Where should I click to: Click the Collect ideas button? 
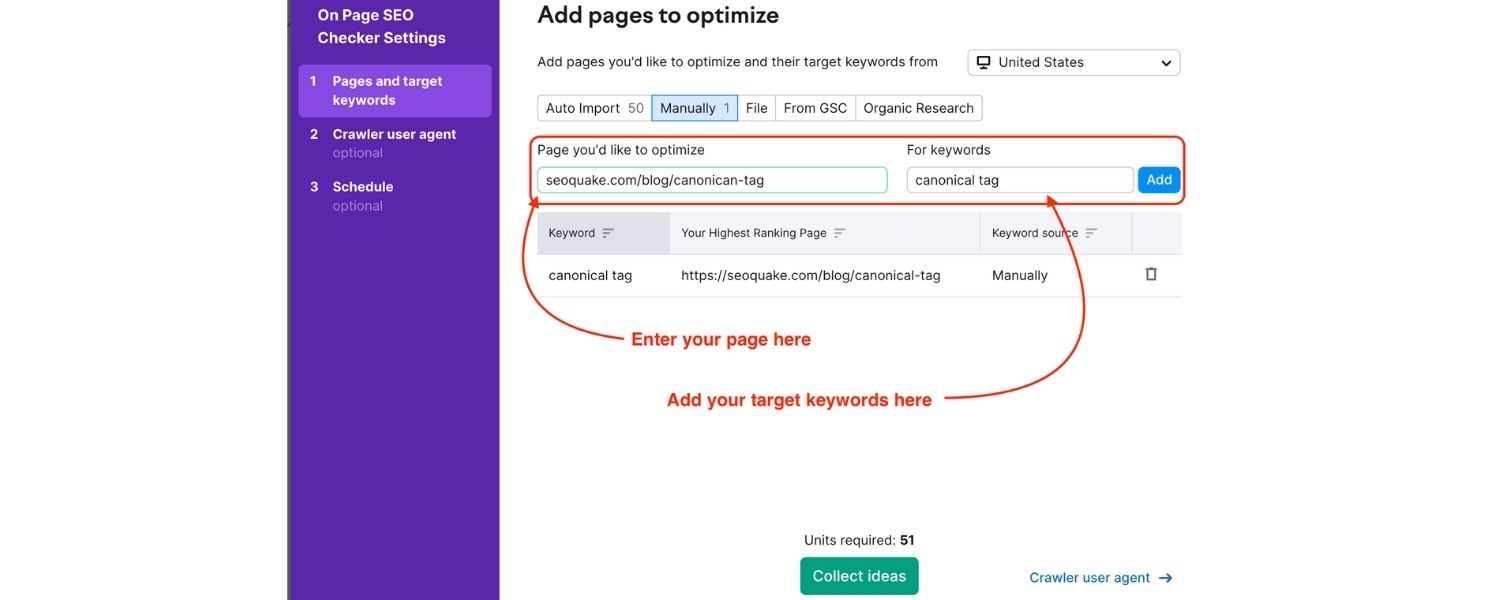click(858, 575)
